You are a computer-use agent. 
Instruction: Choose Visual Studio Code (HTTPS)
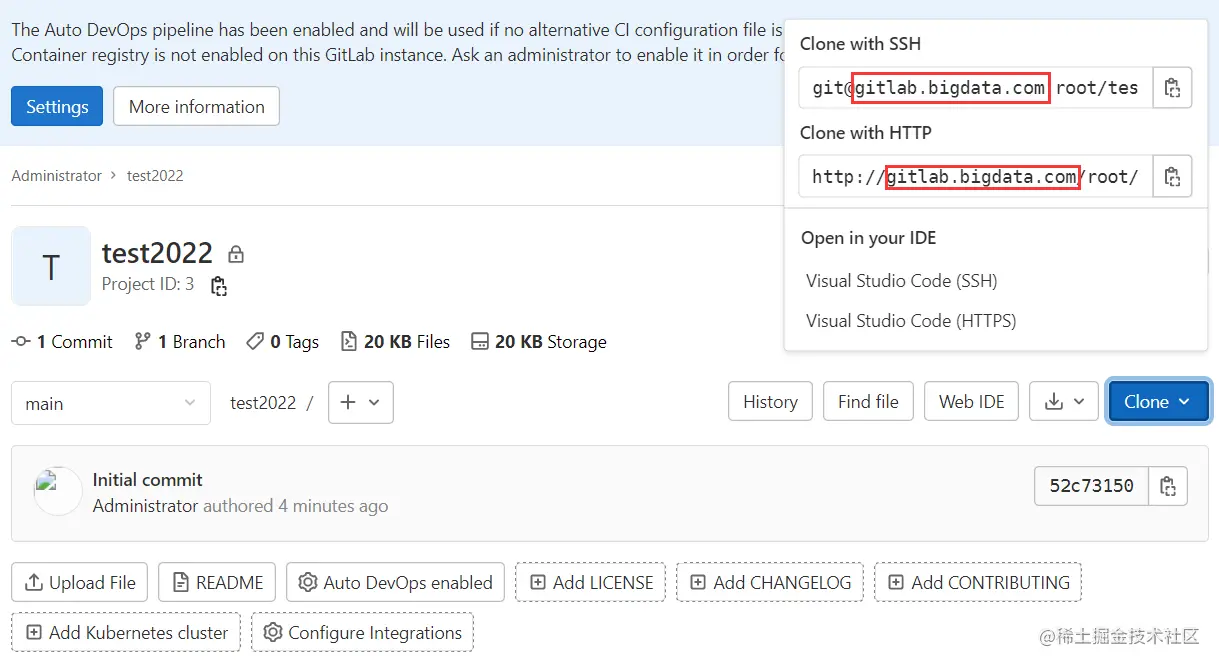click(911, 321)
